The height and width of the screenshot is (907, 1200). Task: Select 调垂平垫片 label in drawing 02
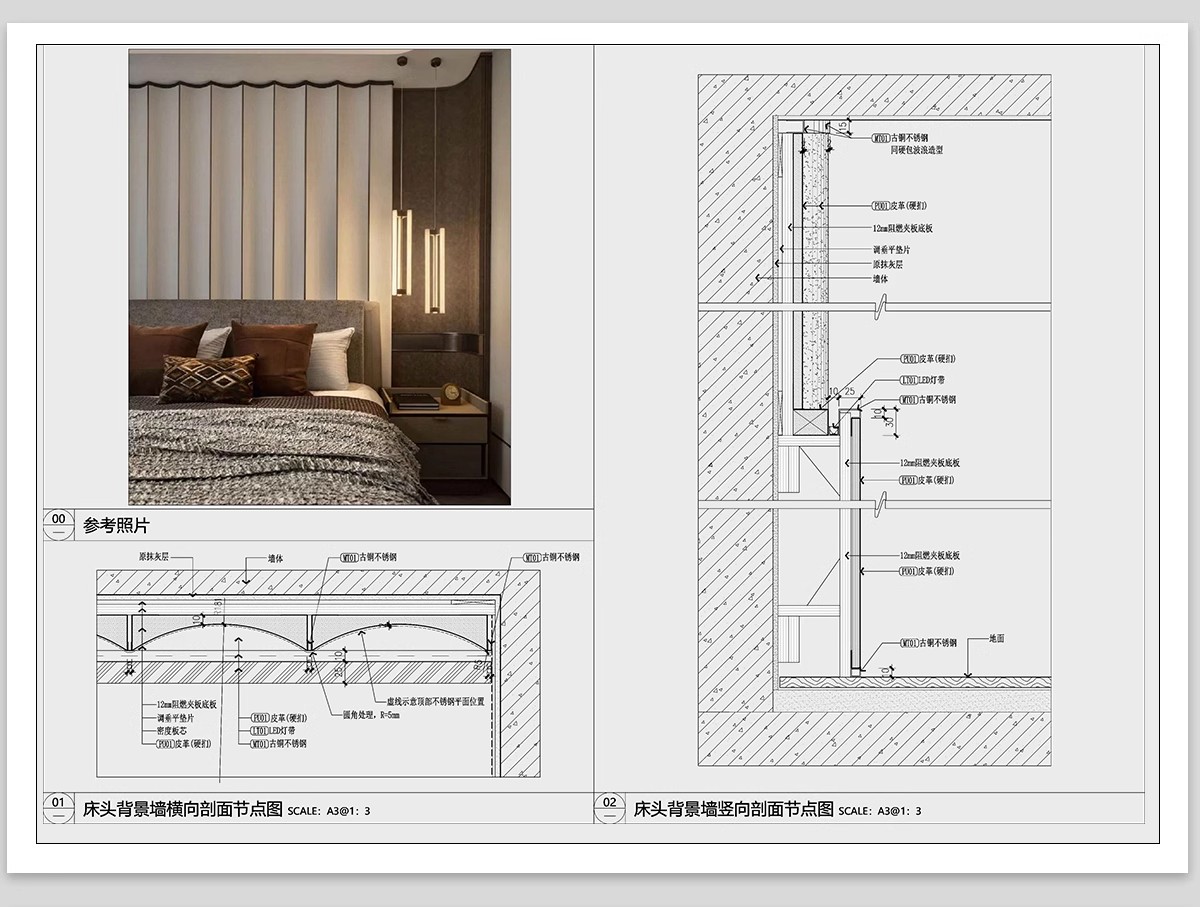(892, 250)
